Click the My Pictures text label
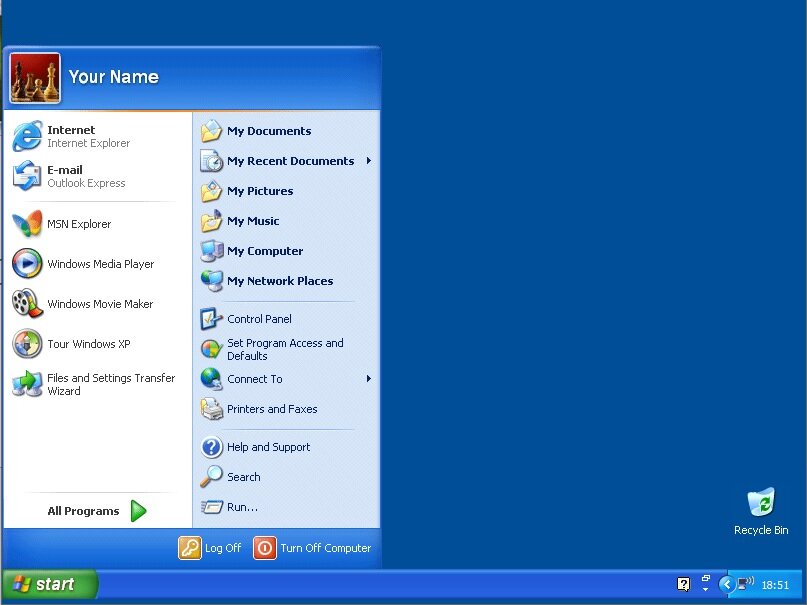Screen dimensions: 807x605 260,191
